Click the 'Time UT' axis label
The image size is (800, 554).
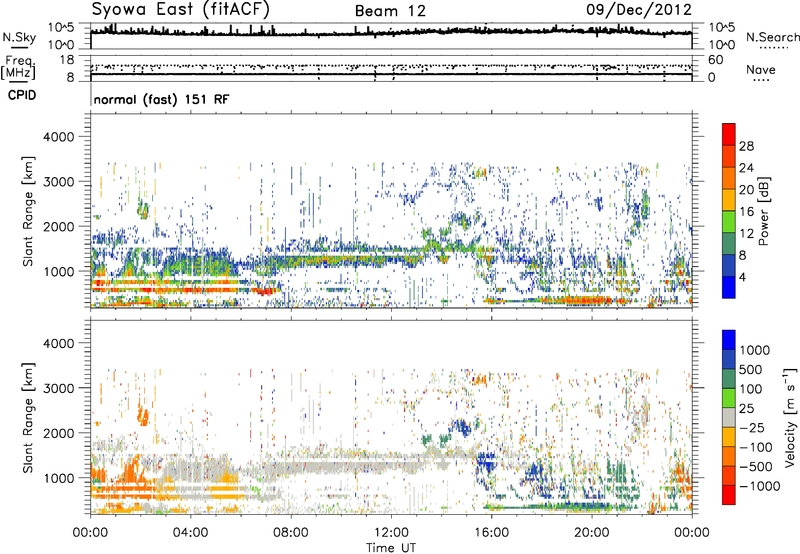pyautogui.click(x=391, y=548)
